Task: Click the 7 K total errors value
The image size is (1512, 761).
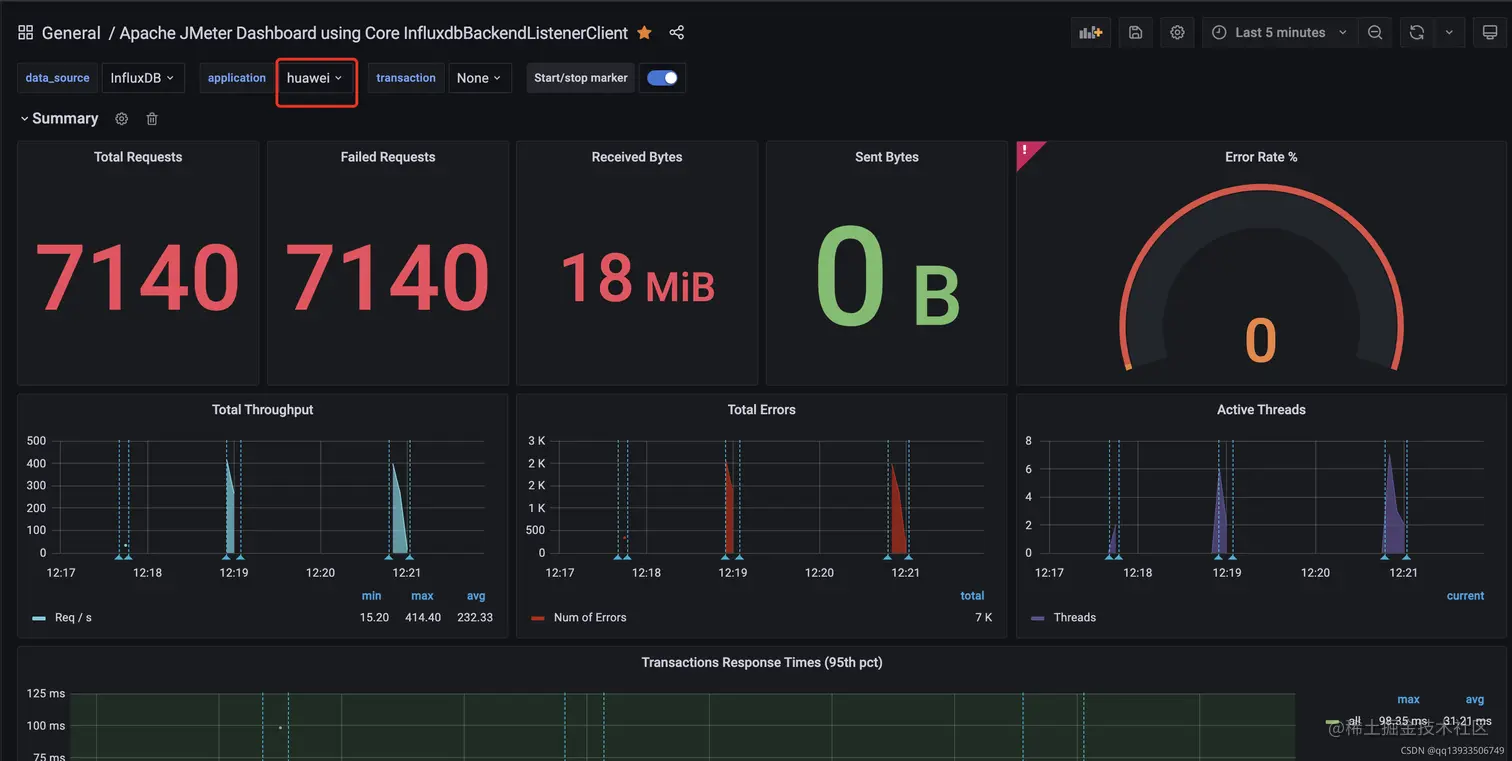Action: click(x=984, y=618)
